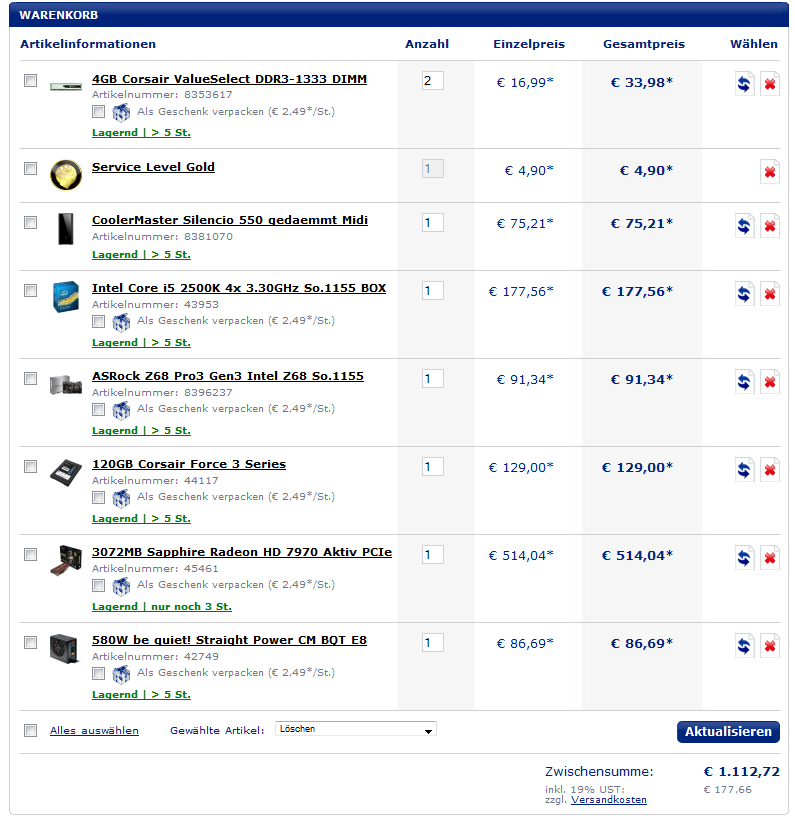Viewport: 795px width, 822px height.
Task: Click quantity field for Intel Core i5
Action: [x=433, y=290]
